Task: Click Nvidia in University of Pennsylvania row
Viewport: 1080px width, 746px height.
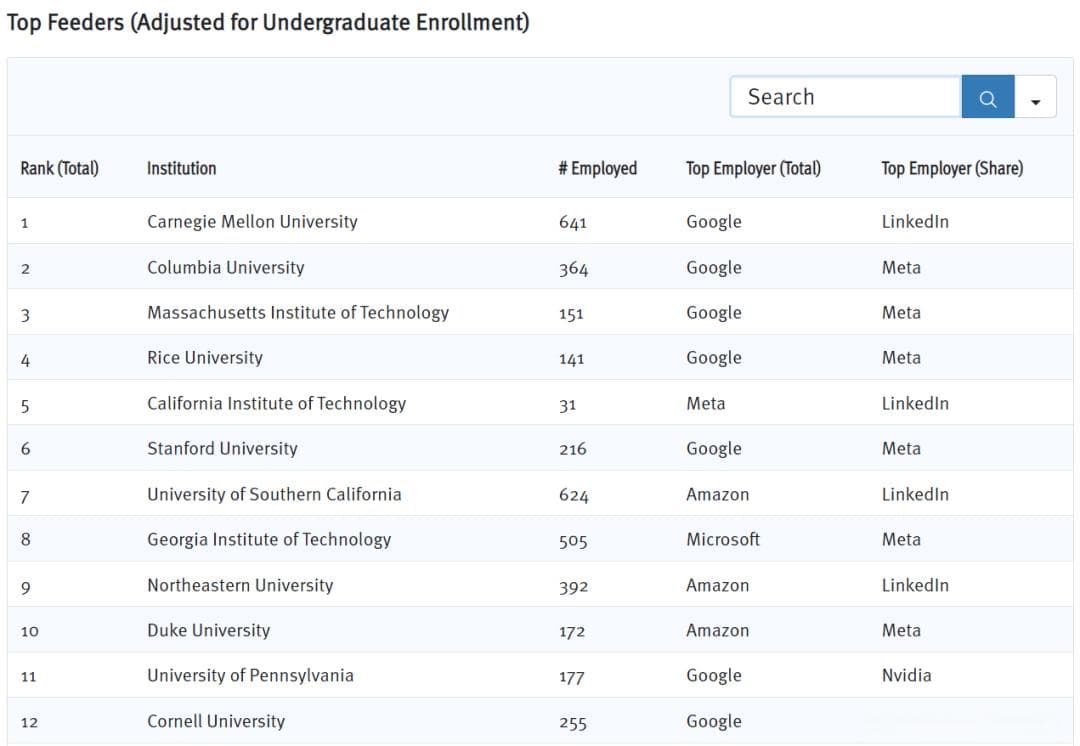Action: [906, 676]
